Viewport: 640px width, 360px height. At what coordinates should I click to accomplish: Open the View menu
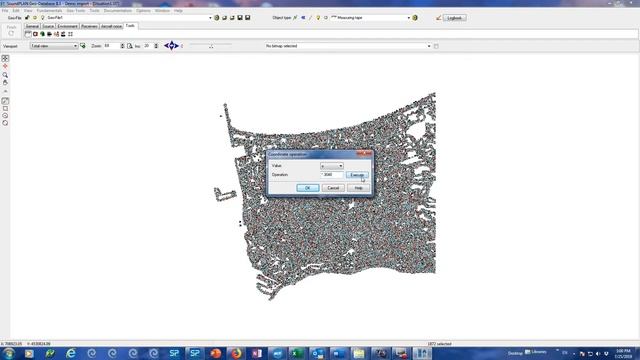[28, 11]
